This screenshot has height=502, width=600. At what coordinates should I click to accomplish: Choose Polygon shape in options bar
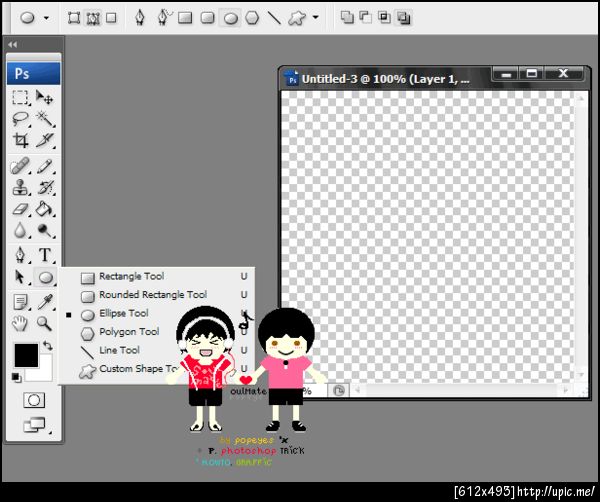tap(252, 18)
